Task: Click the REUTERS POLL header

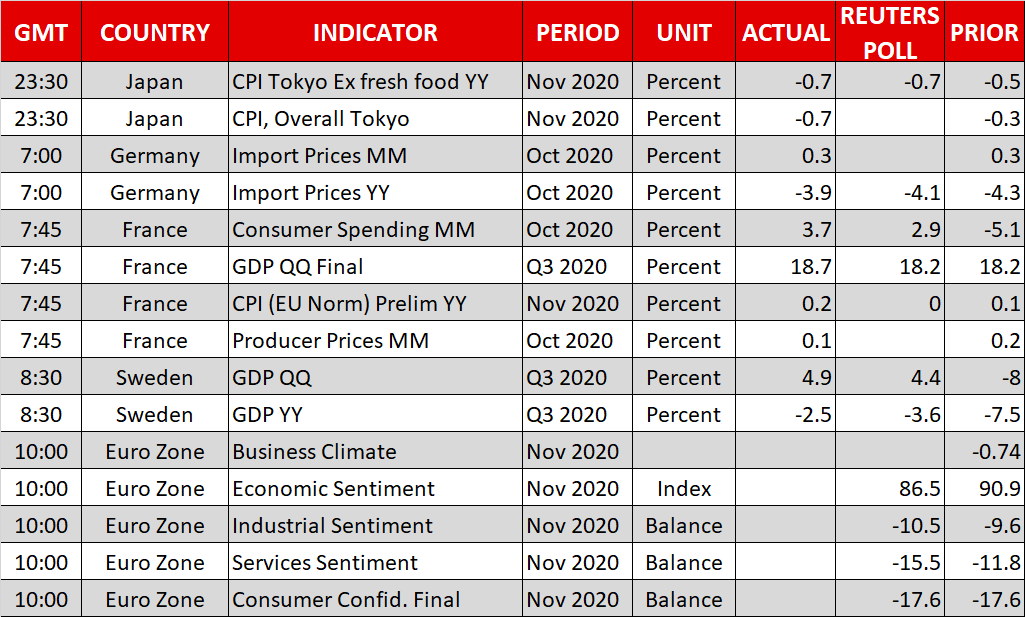Action: pyautogui.click(x=890, y=32)
